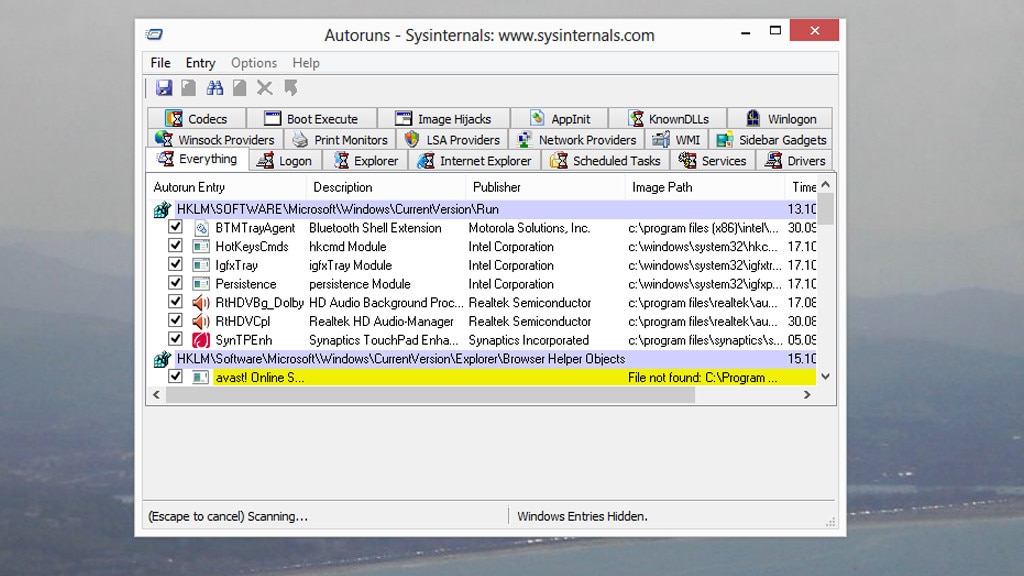Open the Options menu
Viewport: 1024px width, 576px height.
pyautogui.click(x=253, y=62)
